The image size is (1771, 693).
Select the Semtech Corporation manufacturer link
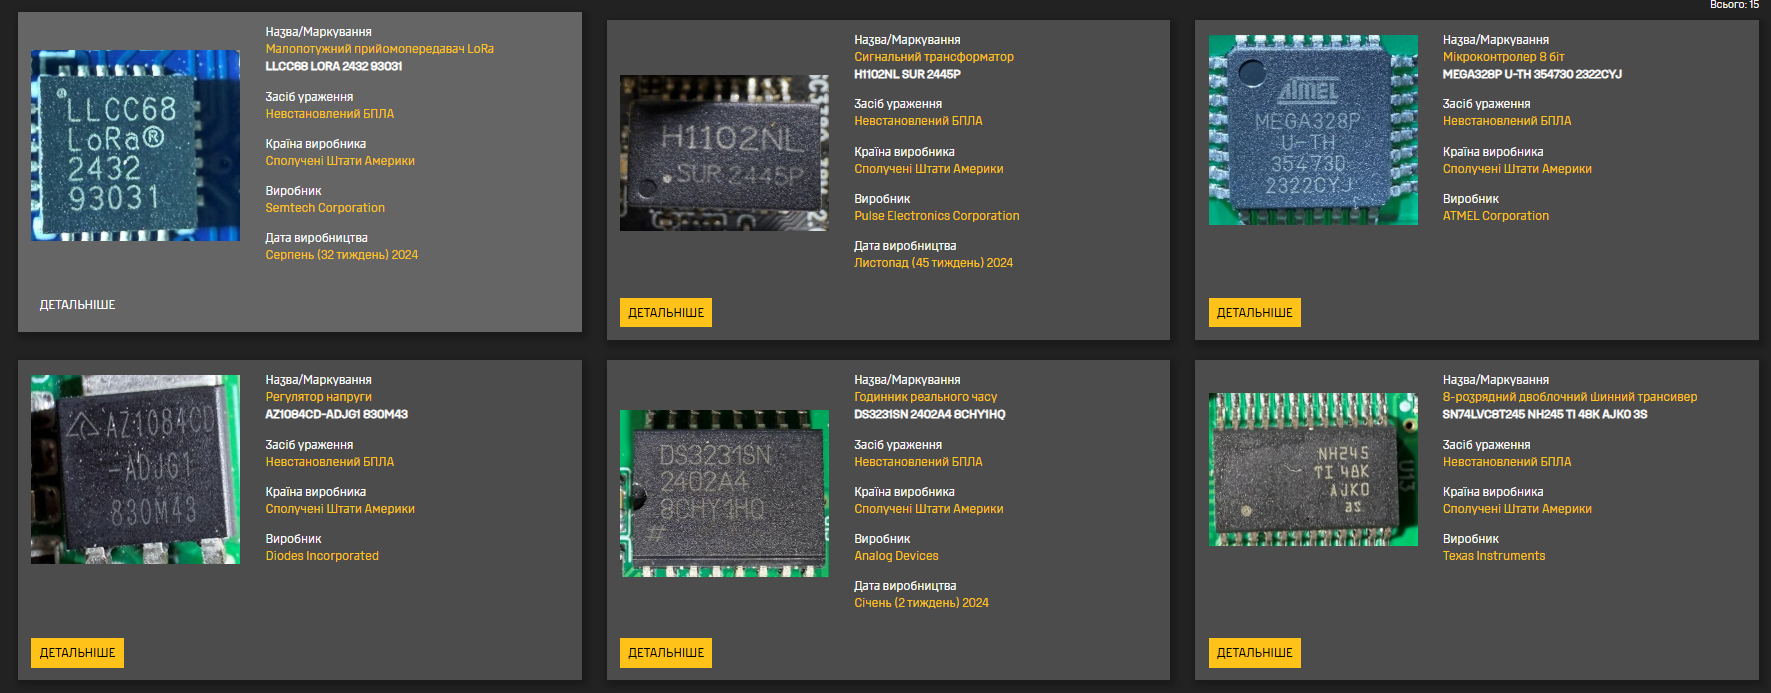[325, 208]
